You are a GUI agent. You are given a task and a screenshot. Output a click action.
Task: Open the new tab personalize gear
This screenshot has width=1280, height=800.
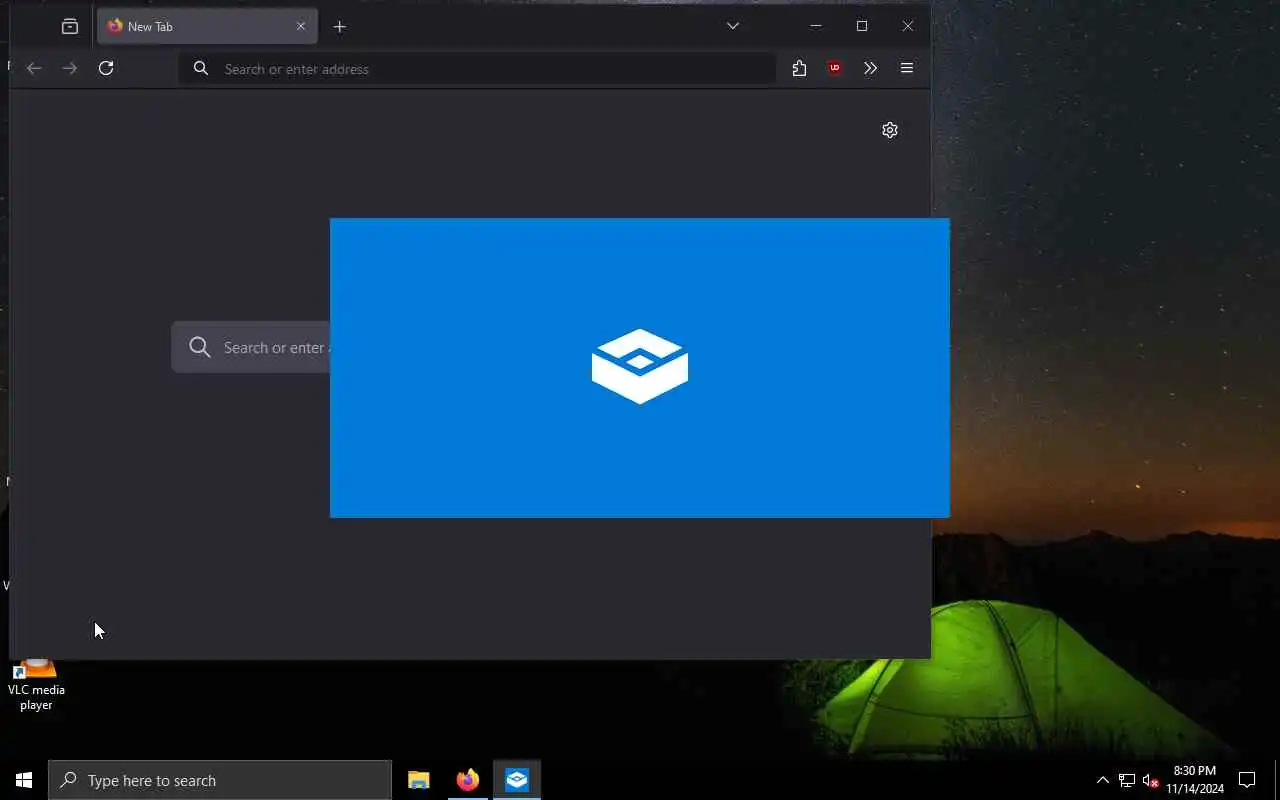click(890, 130)
